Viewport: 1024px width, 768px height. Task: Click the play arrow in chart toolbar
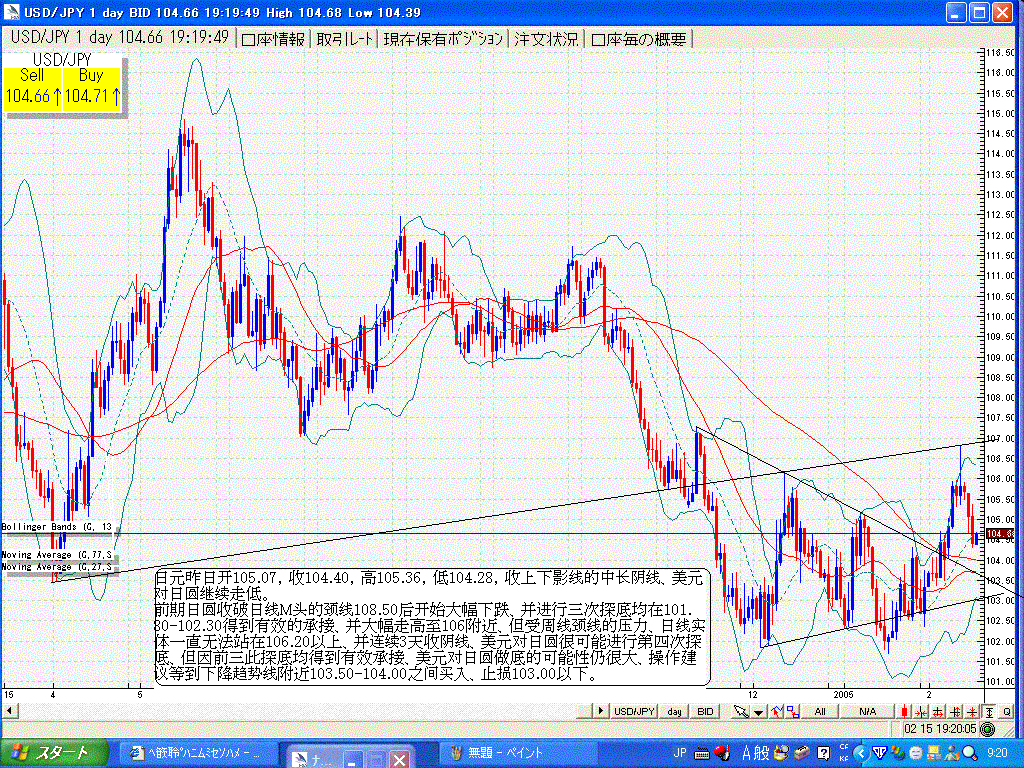tap(600, 711)
